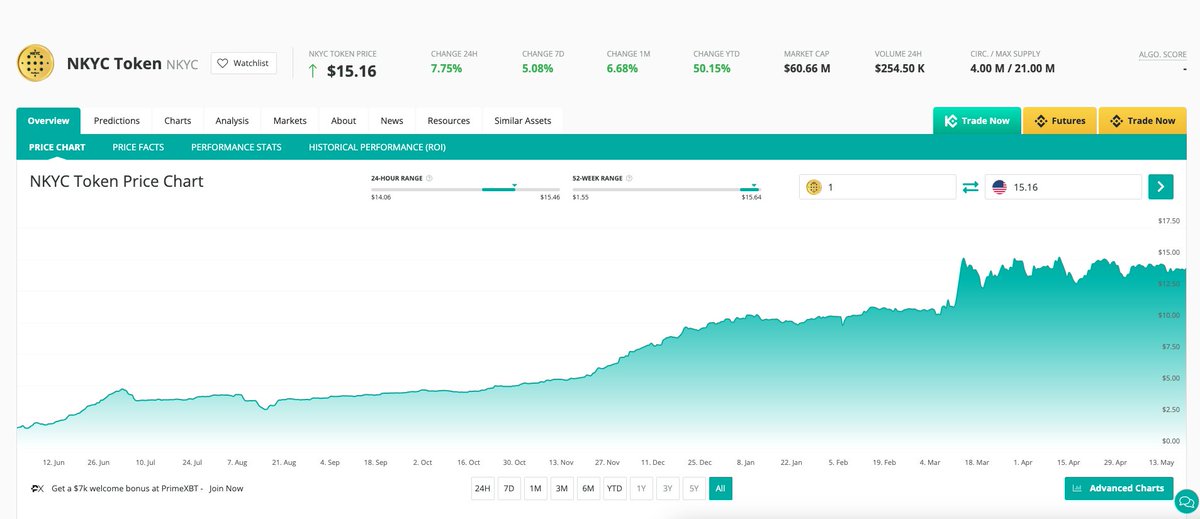Set chart range to 24H
1200x519 pixels.
tap(483, 488)
